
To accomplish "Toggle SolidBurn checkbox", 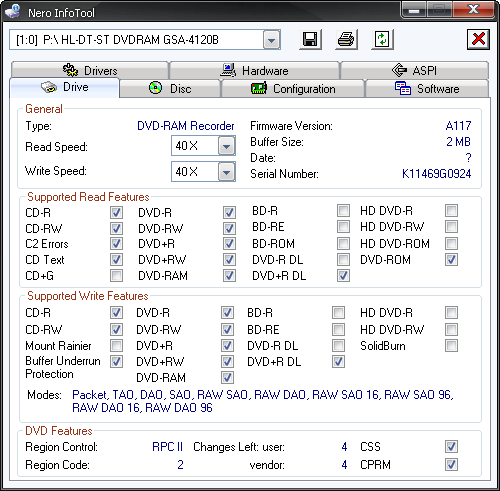I will click(x=451, y=346).
